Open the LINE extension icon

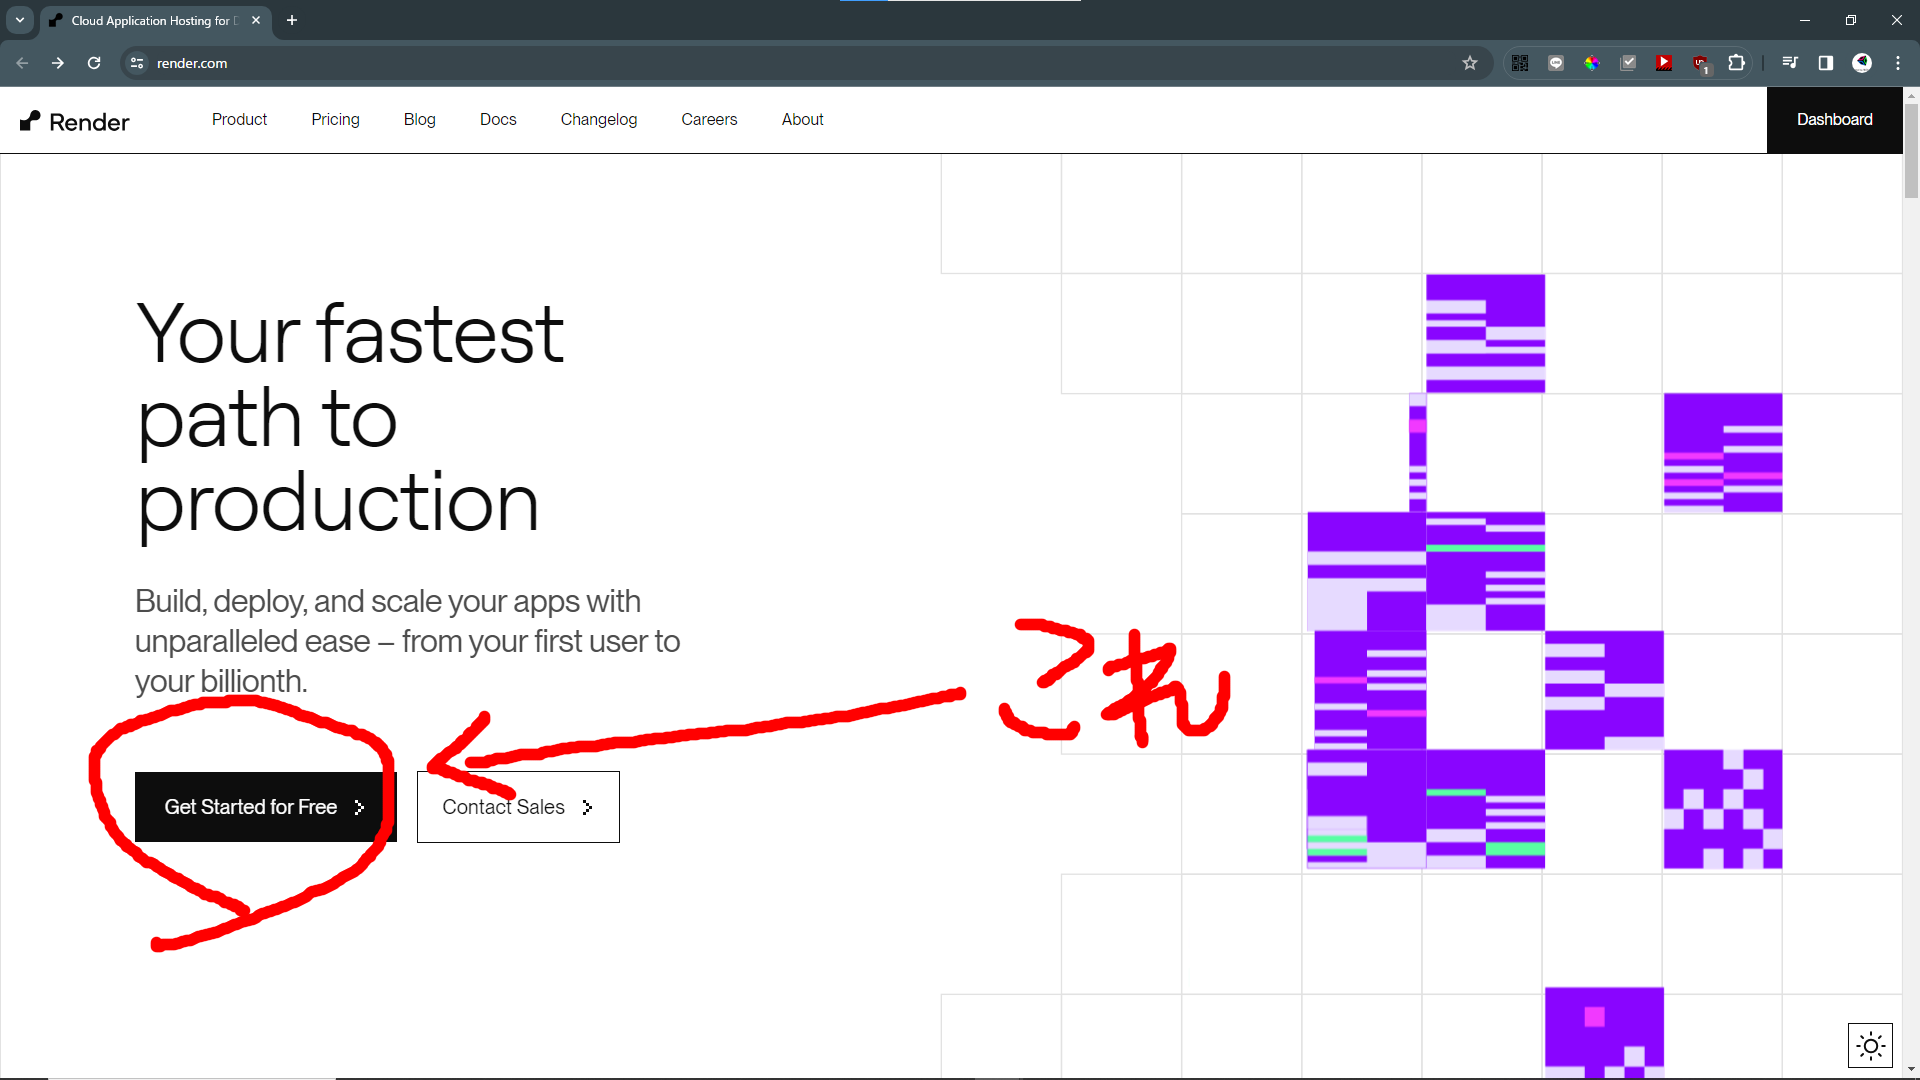[x=1556, y=63]
